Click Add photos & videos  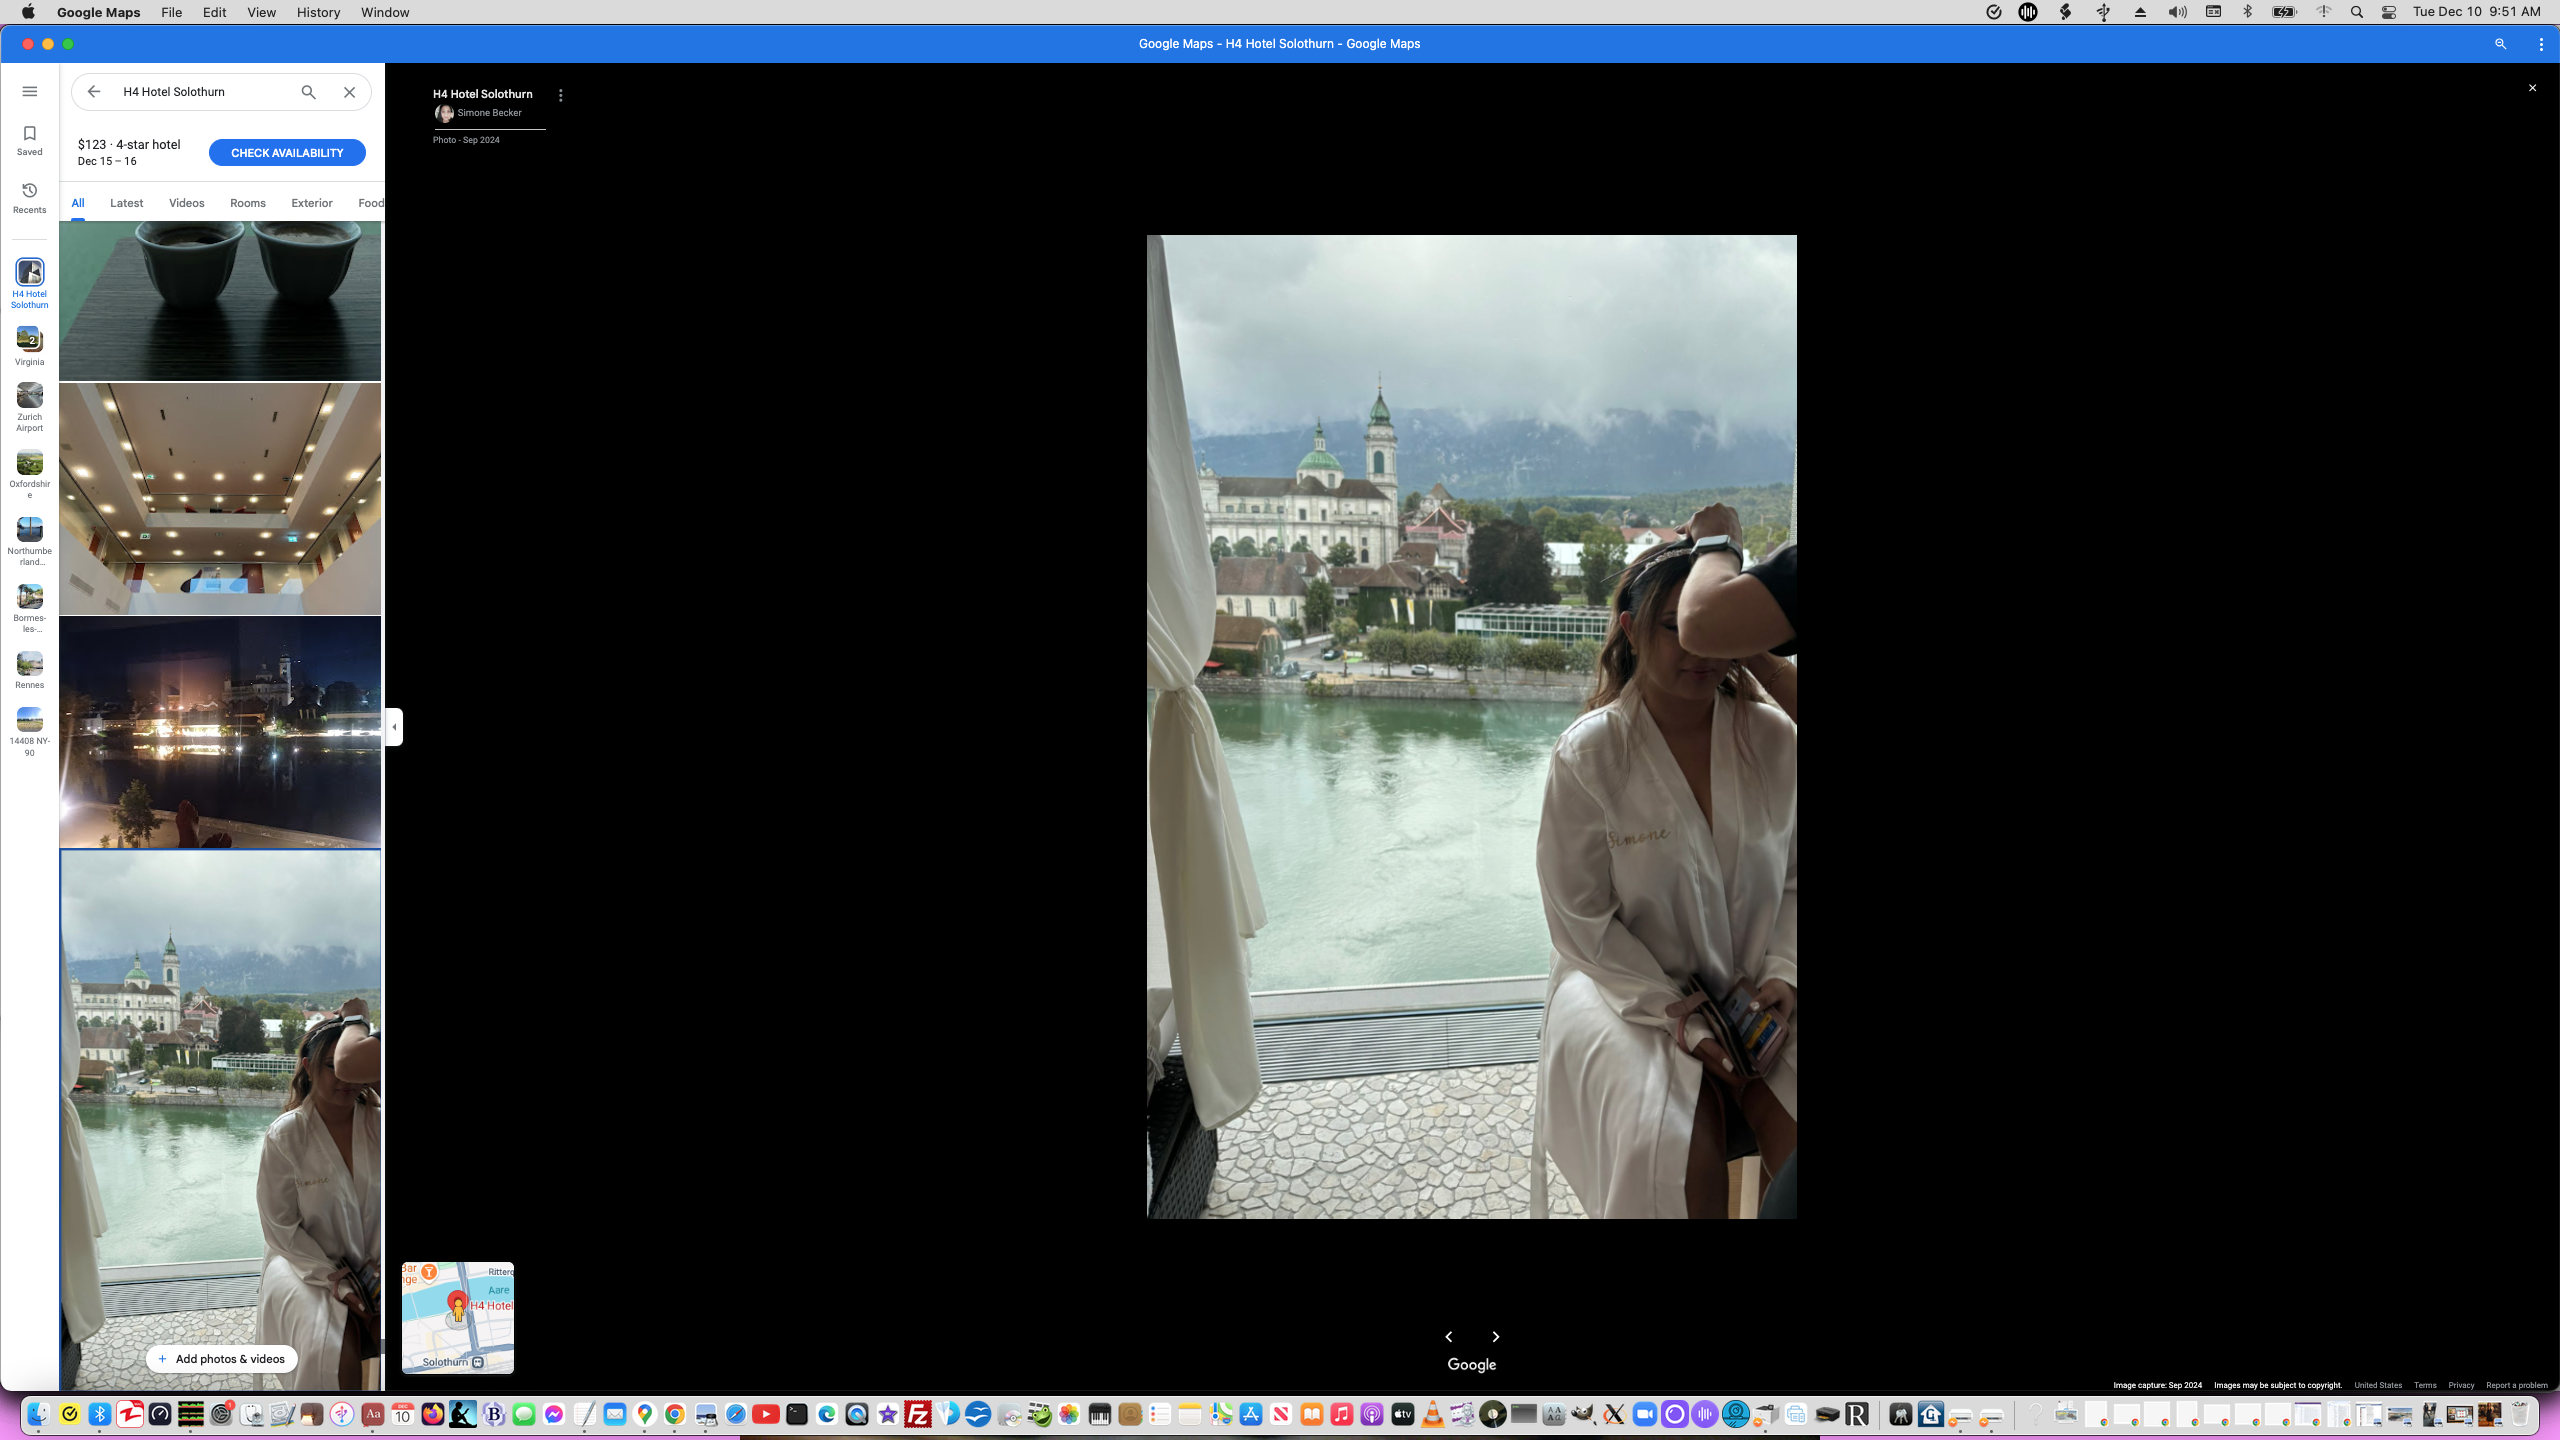point(221,1359)
